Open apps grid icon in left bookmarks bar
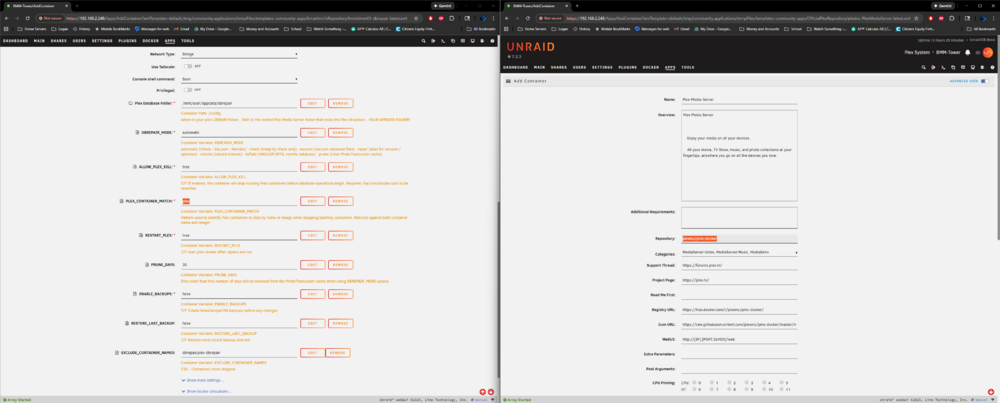 [x=8, y=29]
